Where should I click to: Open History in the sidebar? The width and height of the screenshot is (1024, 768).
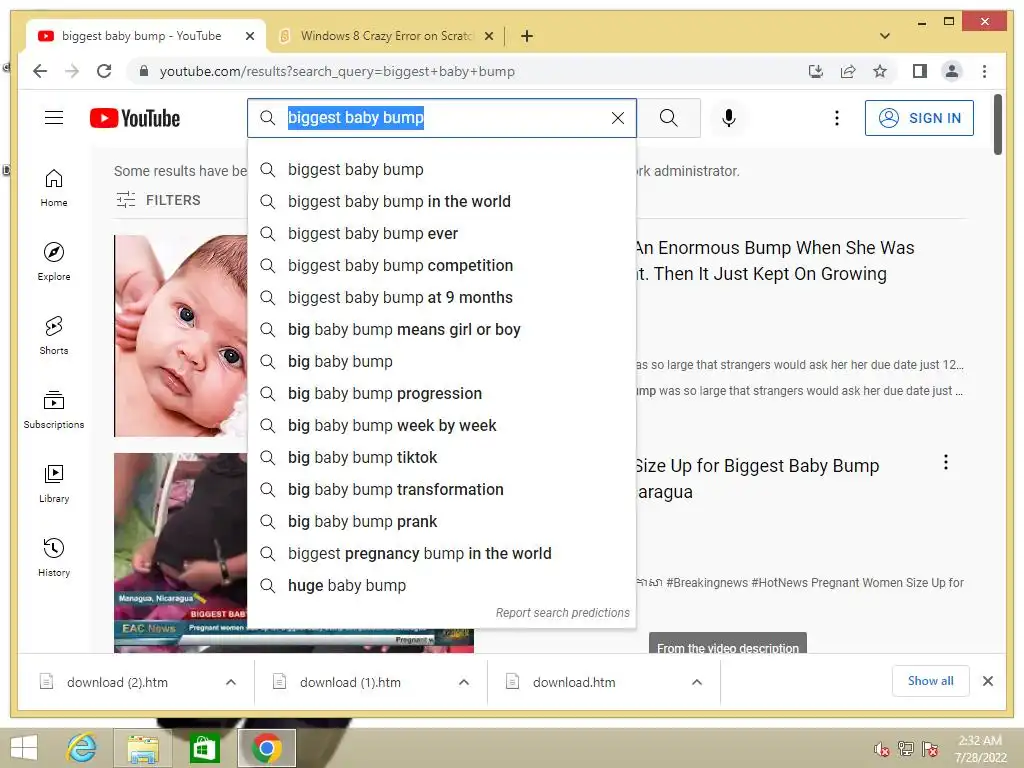[54, 557]
